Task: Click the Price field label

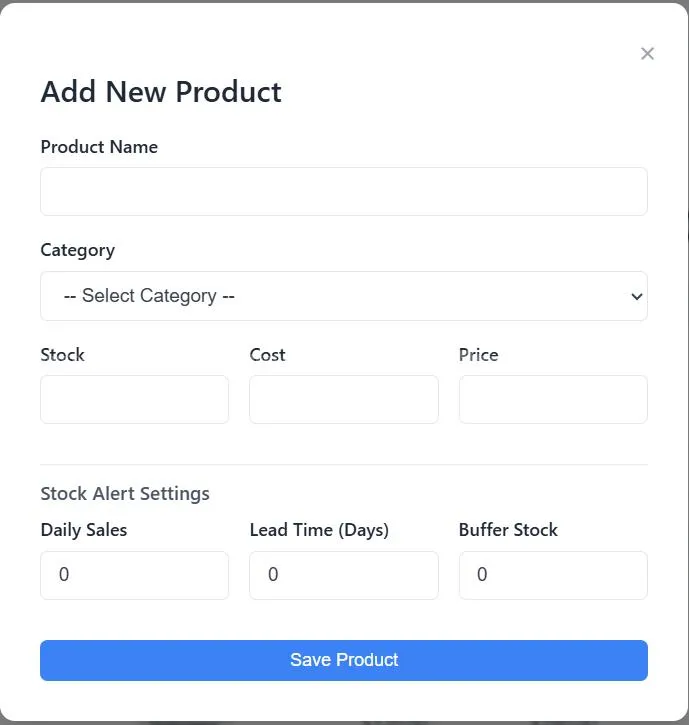Action: 478,355
